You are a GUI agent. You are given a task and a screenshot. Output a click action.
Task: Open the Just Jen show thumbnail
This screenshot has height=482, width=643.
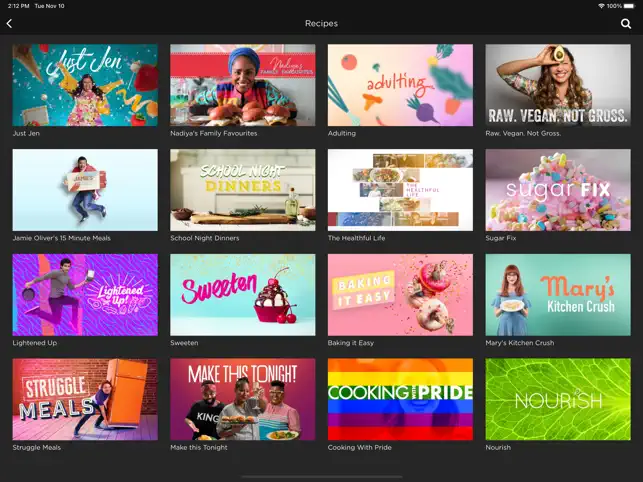[x=85, y=85]
